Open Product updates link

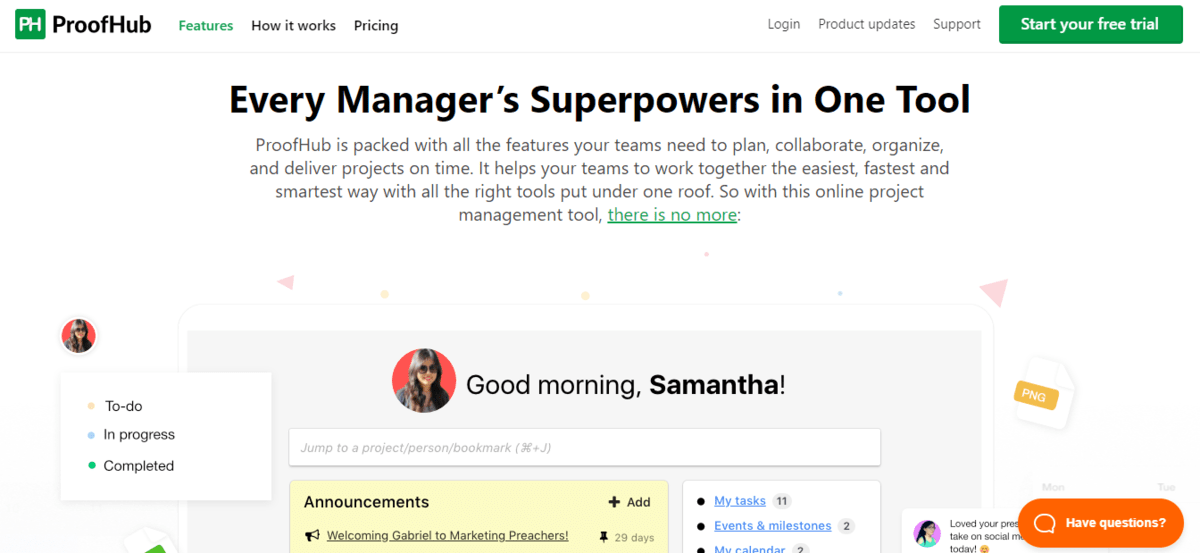866,24
